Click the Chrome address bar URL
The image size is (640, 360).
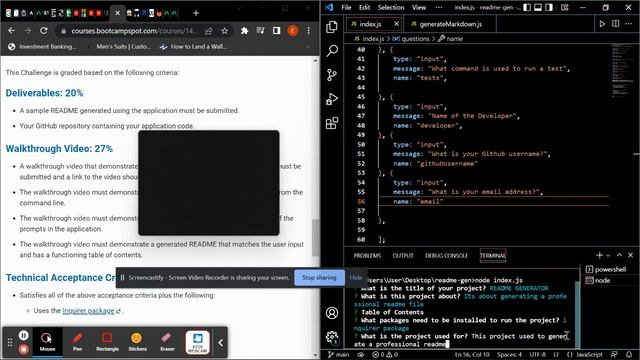point(135,31)
